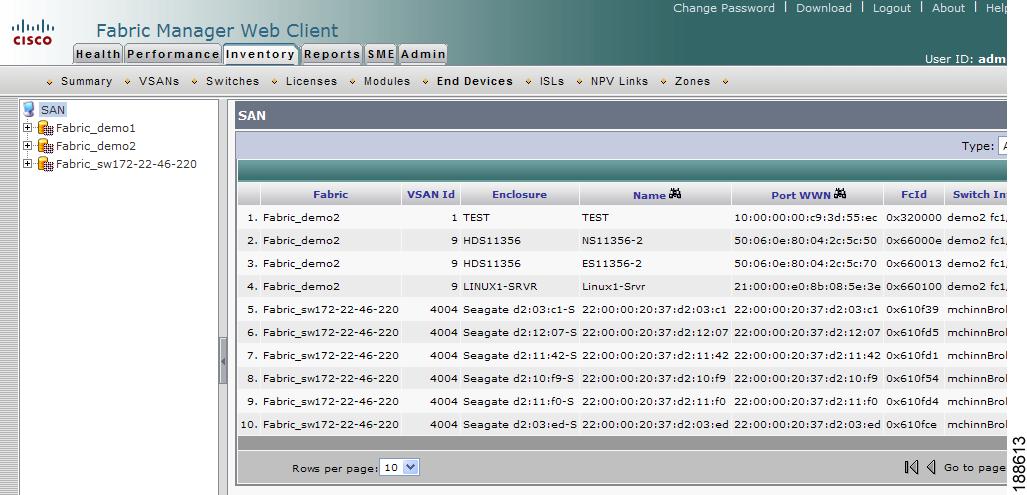Image resolution: width=1027 pixels, height=495 pixels.
Task: Click the NS11356-2 name cell
Action: (612, 241)
